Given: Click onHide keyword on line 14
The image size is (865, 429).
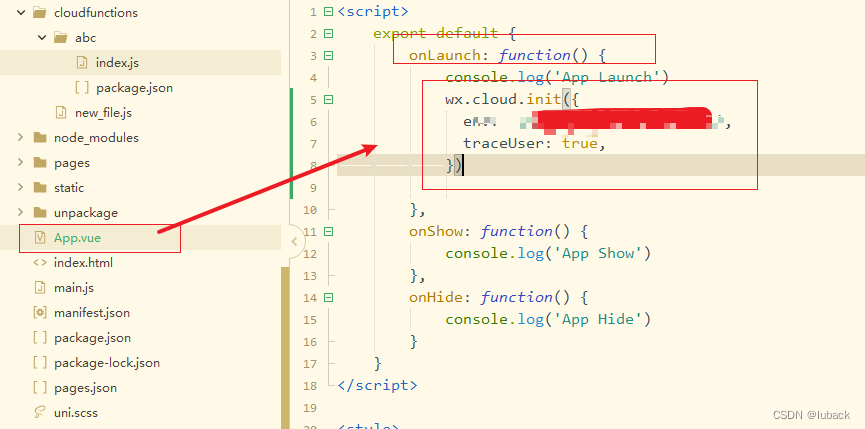Looking at the screenshot, I should (436, 298).
